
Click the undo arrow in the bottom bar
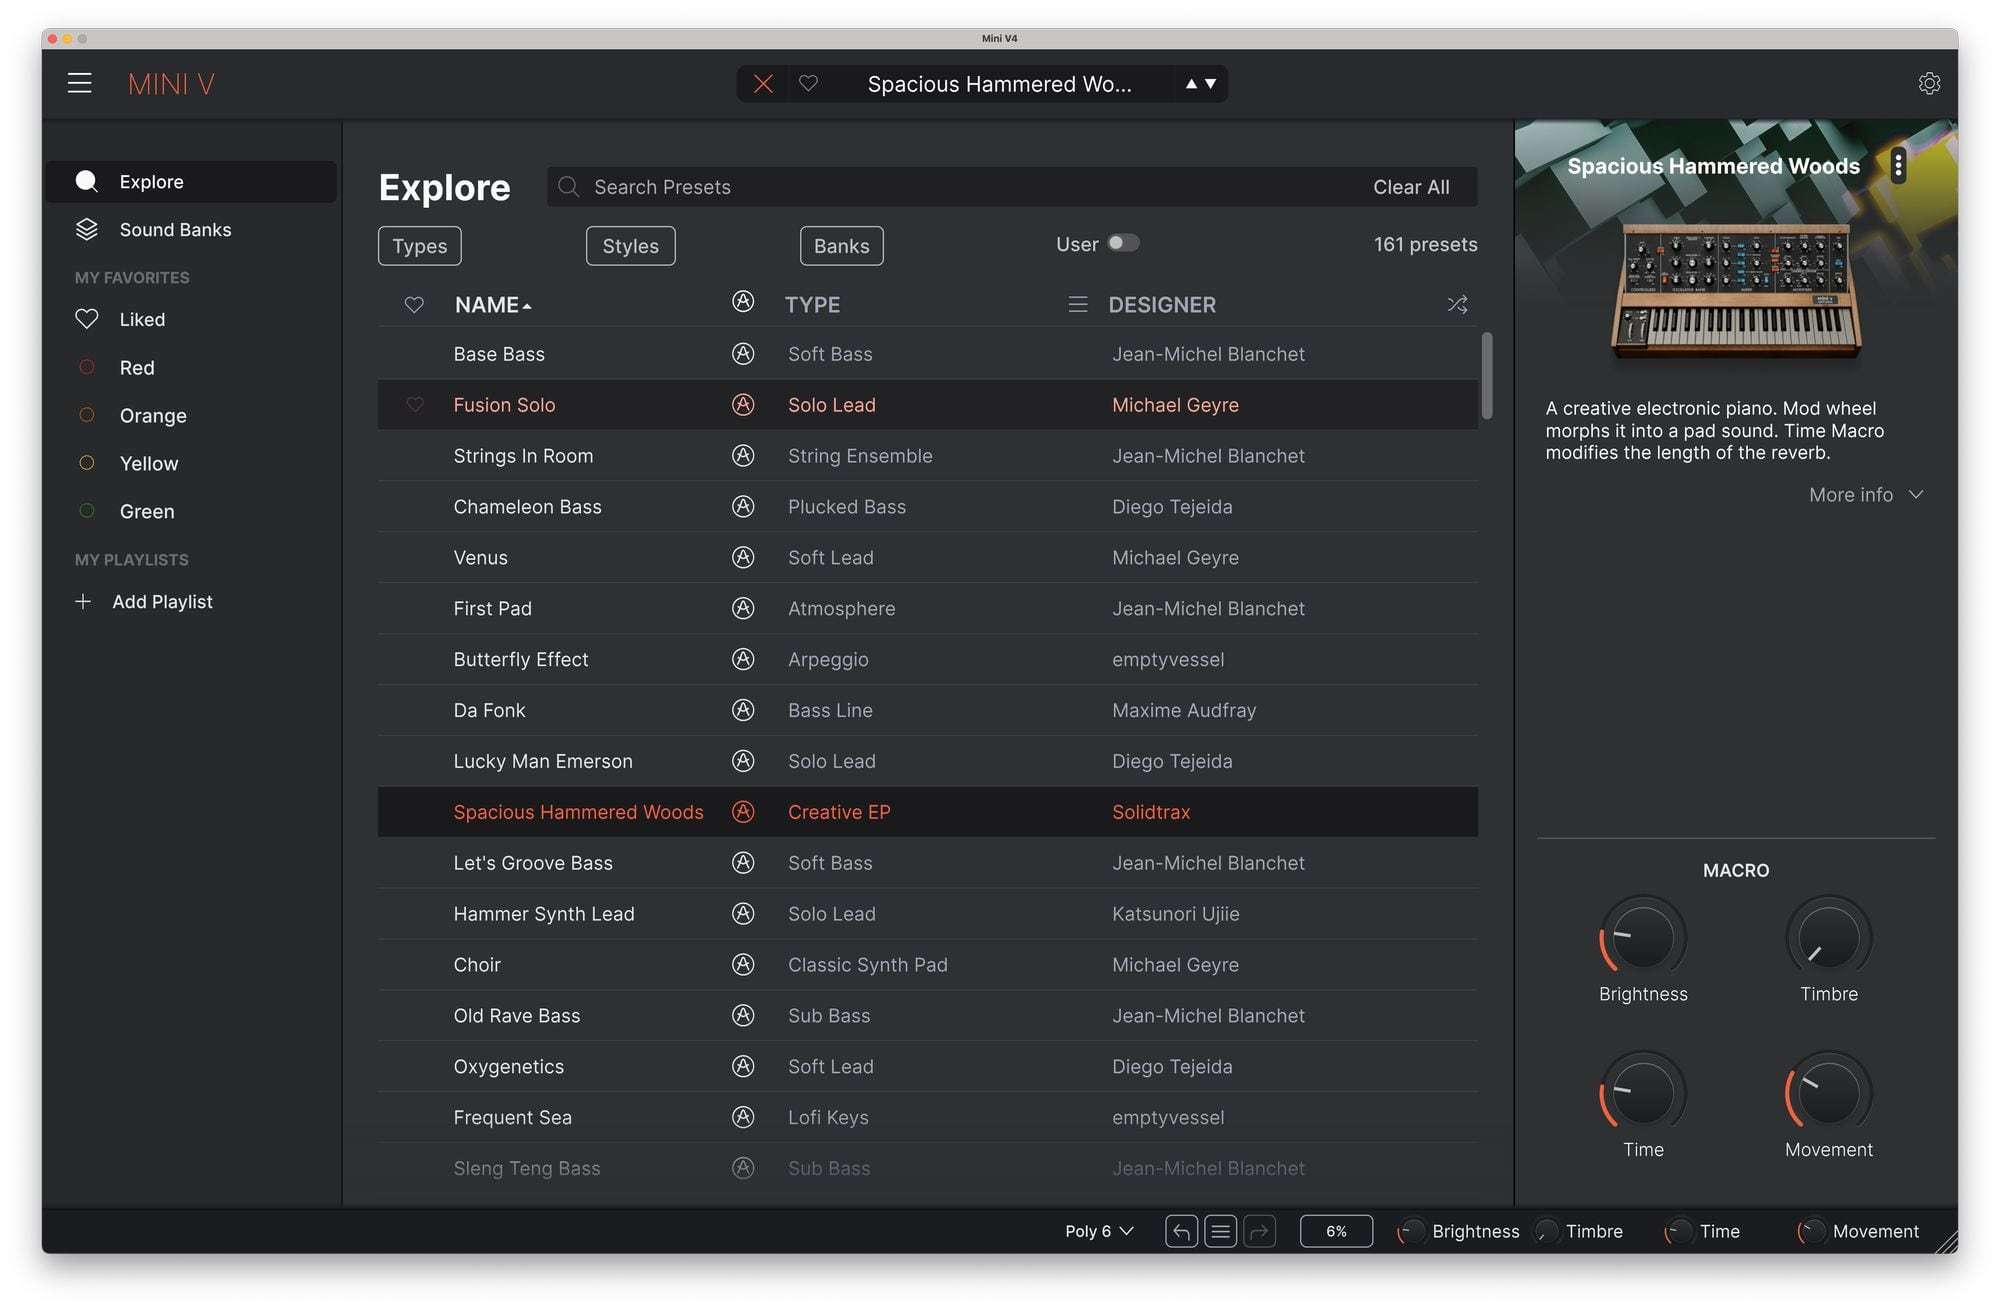[1181, 1231]
